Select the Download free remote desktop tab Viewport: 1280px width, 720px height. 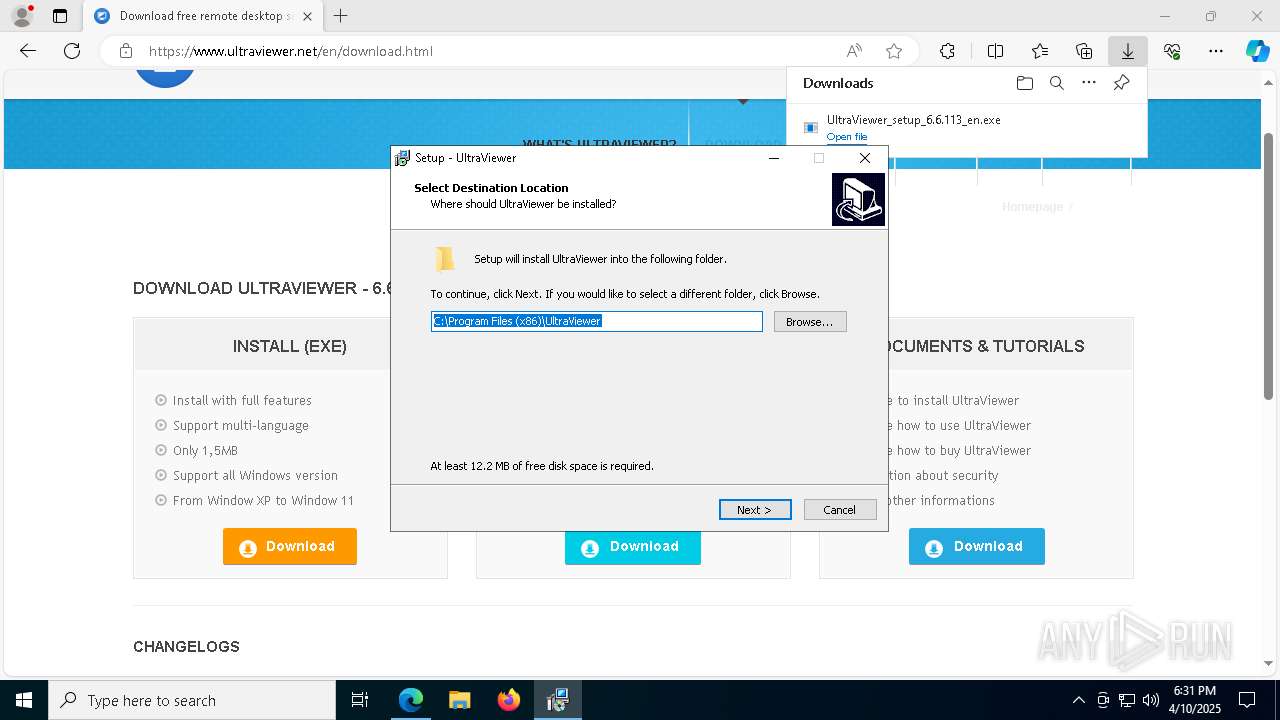click(x=204, y=16)
